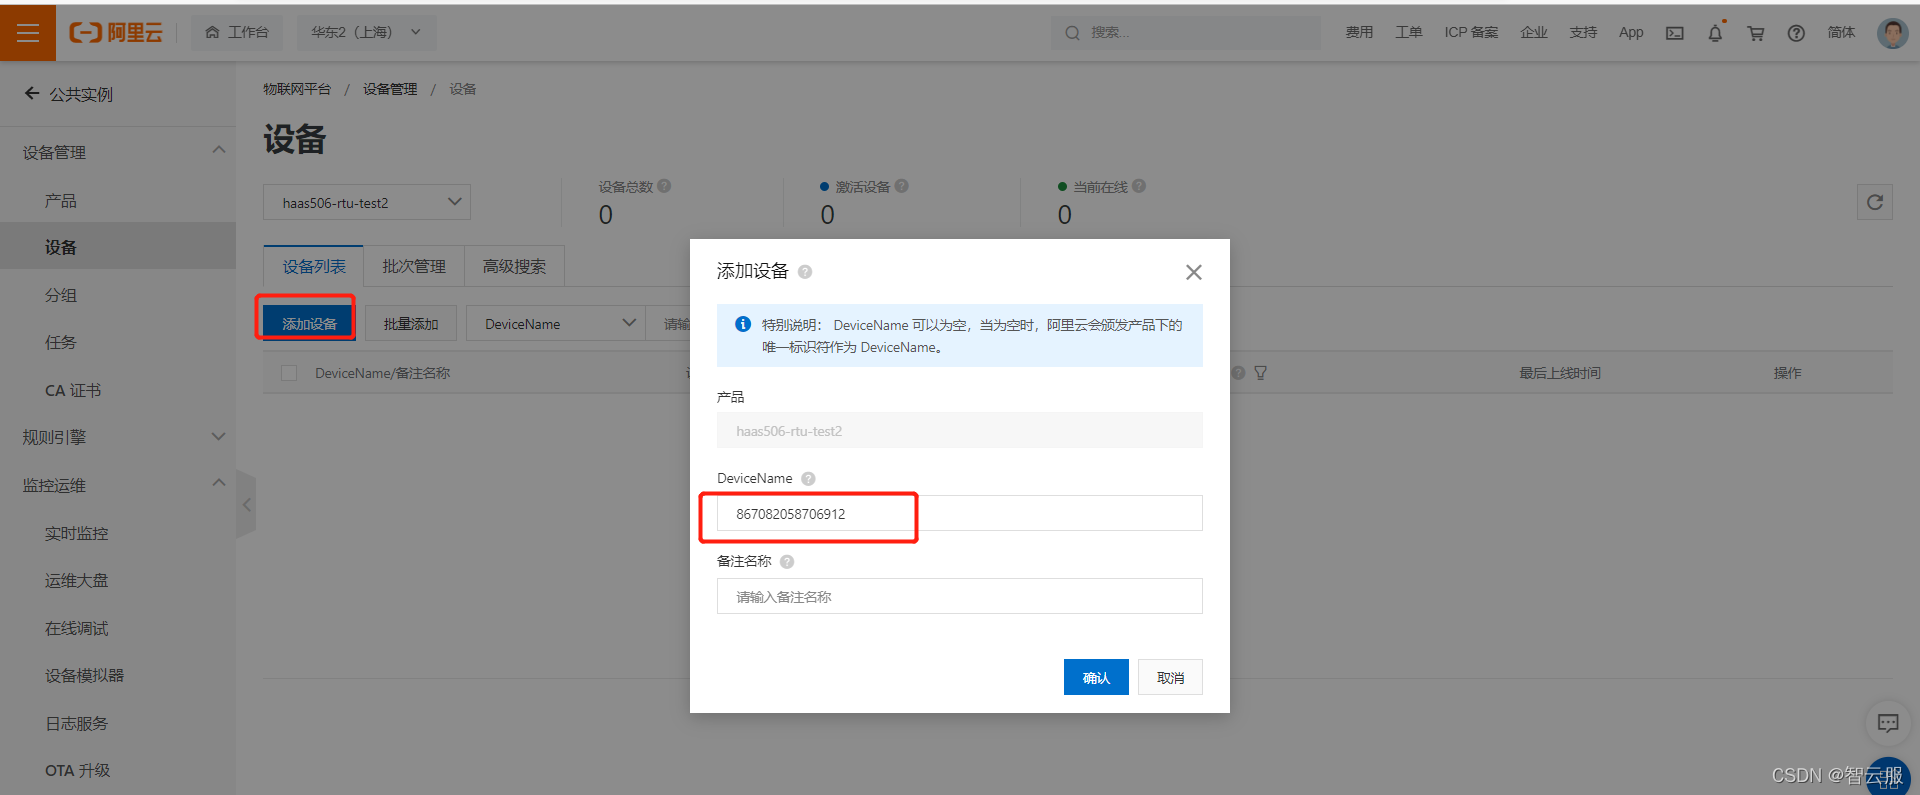Click the disabled 产品 field haas506-rtu-test2

(x=959, y=430)
